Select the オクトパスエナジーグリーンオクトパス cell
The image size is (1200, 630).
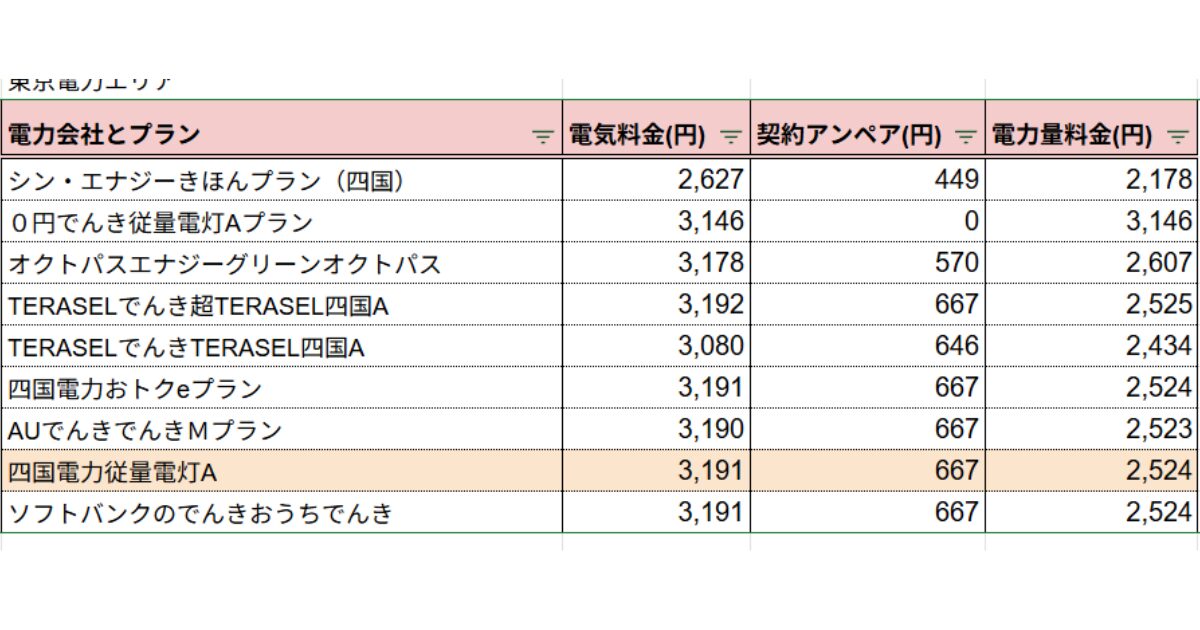[282, 263]
